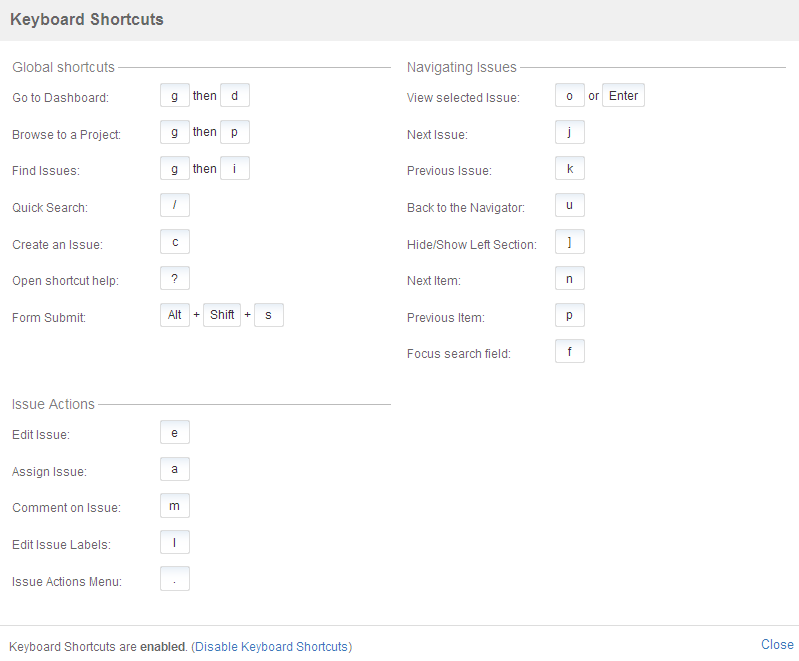The width and height of the screenshot is (799, 661).
Task: Click the 'u' key for Back to the Navigator
Action: click(570, 205)
